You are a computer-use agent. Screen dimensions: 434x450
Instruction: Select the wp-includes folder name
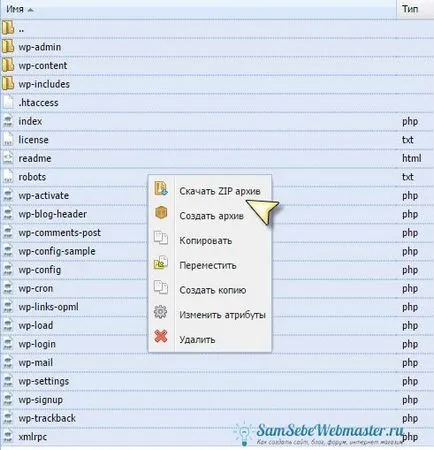[x=44, y=84]
